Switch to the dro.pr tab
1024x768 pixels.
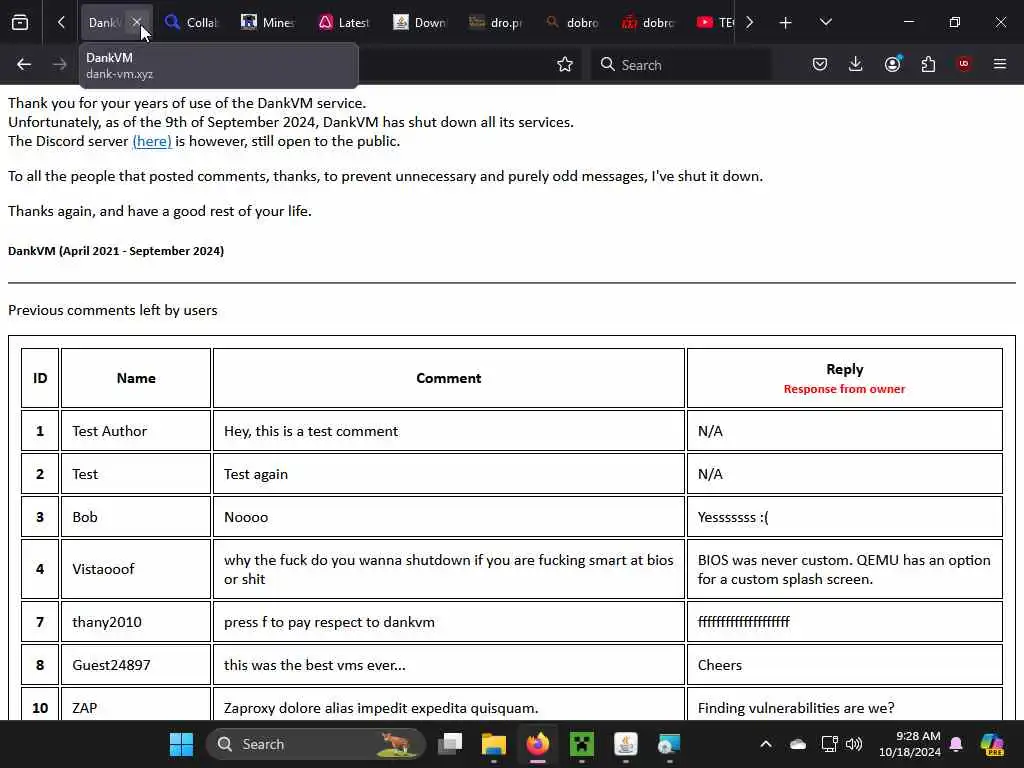(x=496, y=22)
